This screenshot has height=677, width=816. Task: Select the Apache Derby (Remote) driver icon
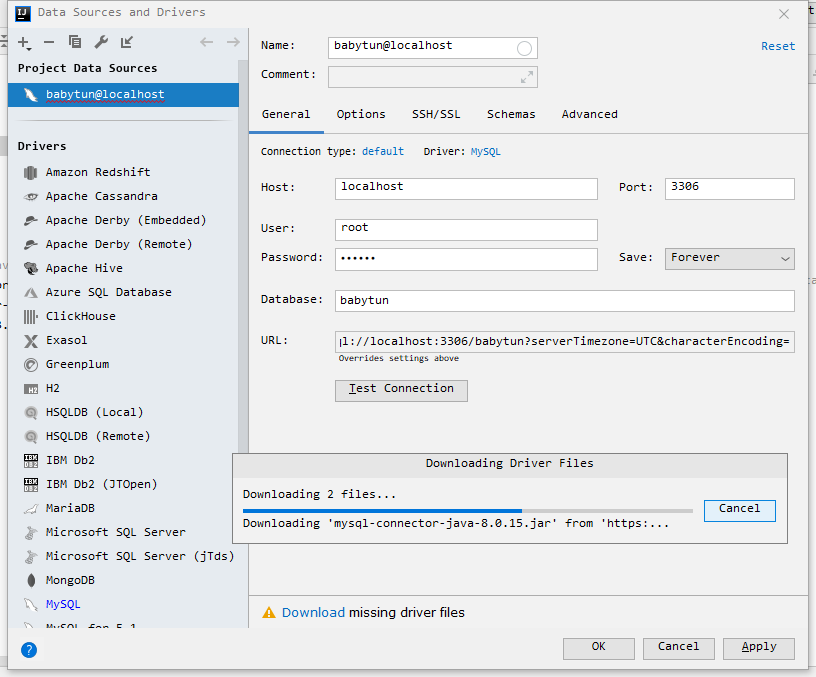click(x=31, y=245)
